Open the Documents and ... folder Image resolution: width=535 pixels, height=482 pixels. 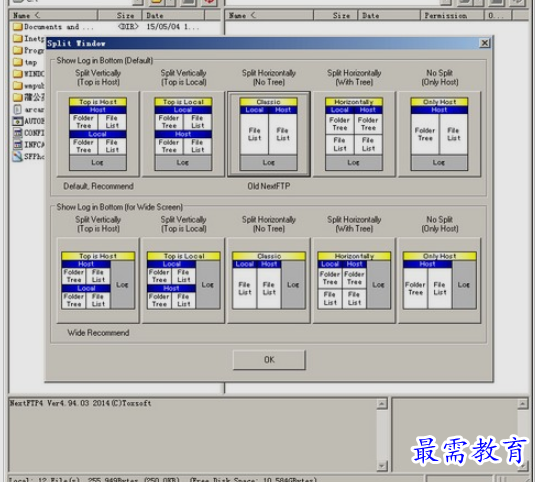click(54, 27)
